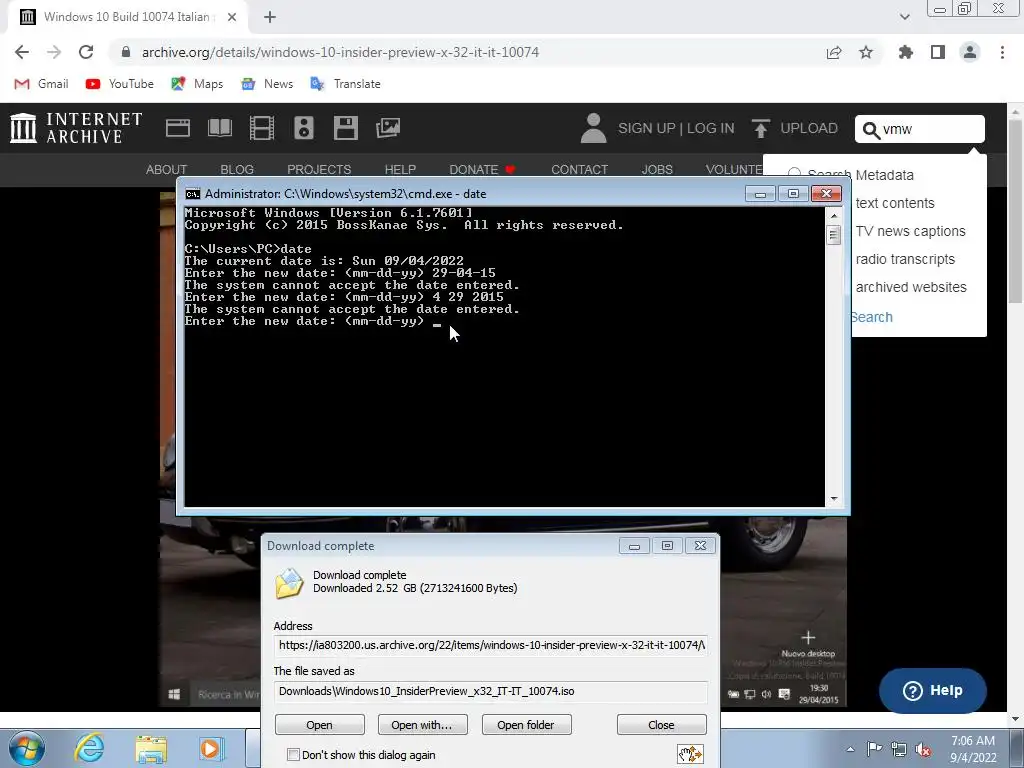This screenshot has height=768, width=1024.
Task: Click the network tray icon
Action: (899, 750)
